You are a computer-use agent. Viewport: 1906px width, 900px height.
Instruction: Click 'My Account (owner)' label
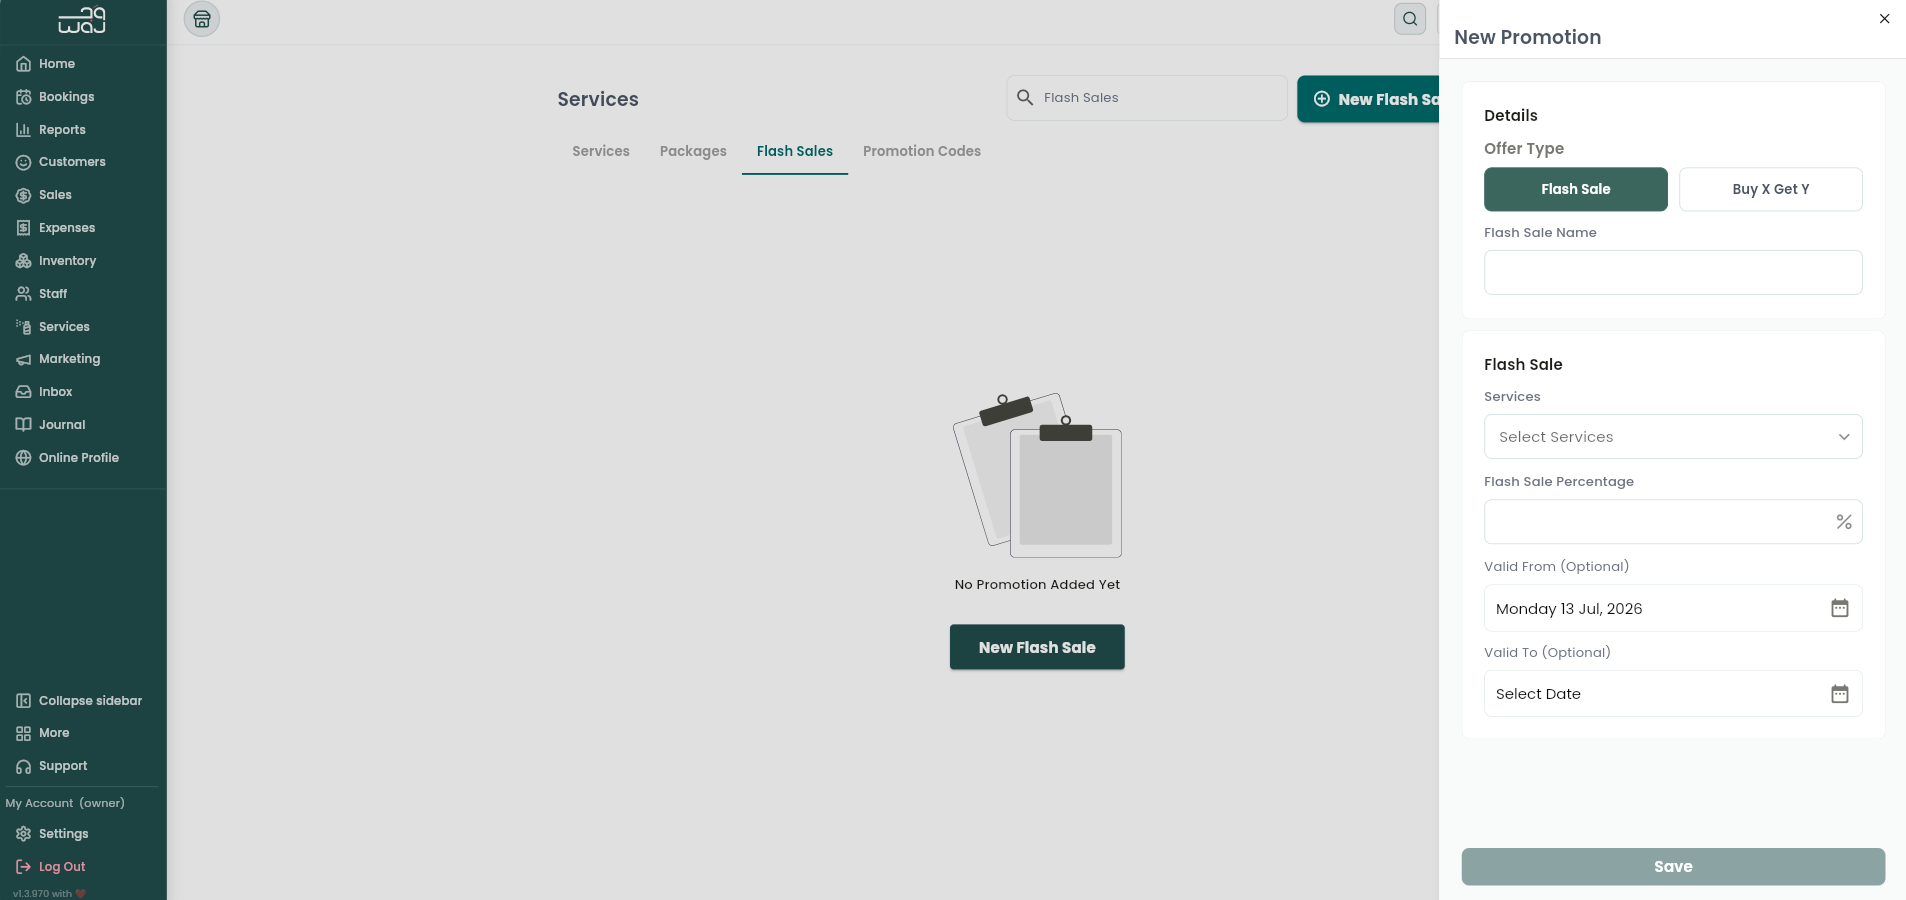[65, 803]
